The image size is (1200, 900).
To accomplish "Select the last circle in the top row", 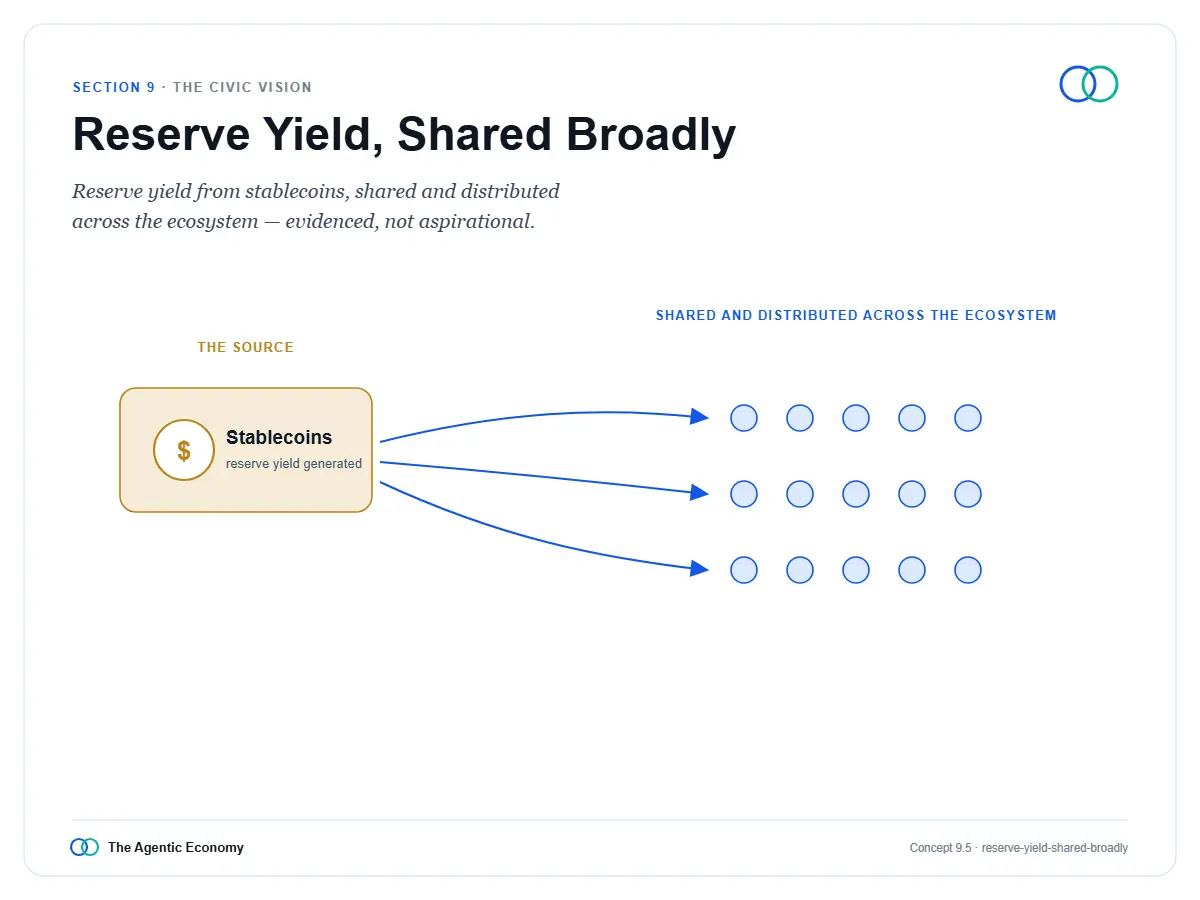I will click(x=968, y=418).
